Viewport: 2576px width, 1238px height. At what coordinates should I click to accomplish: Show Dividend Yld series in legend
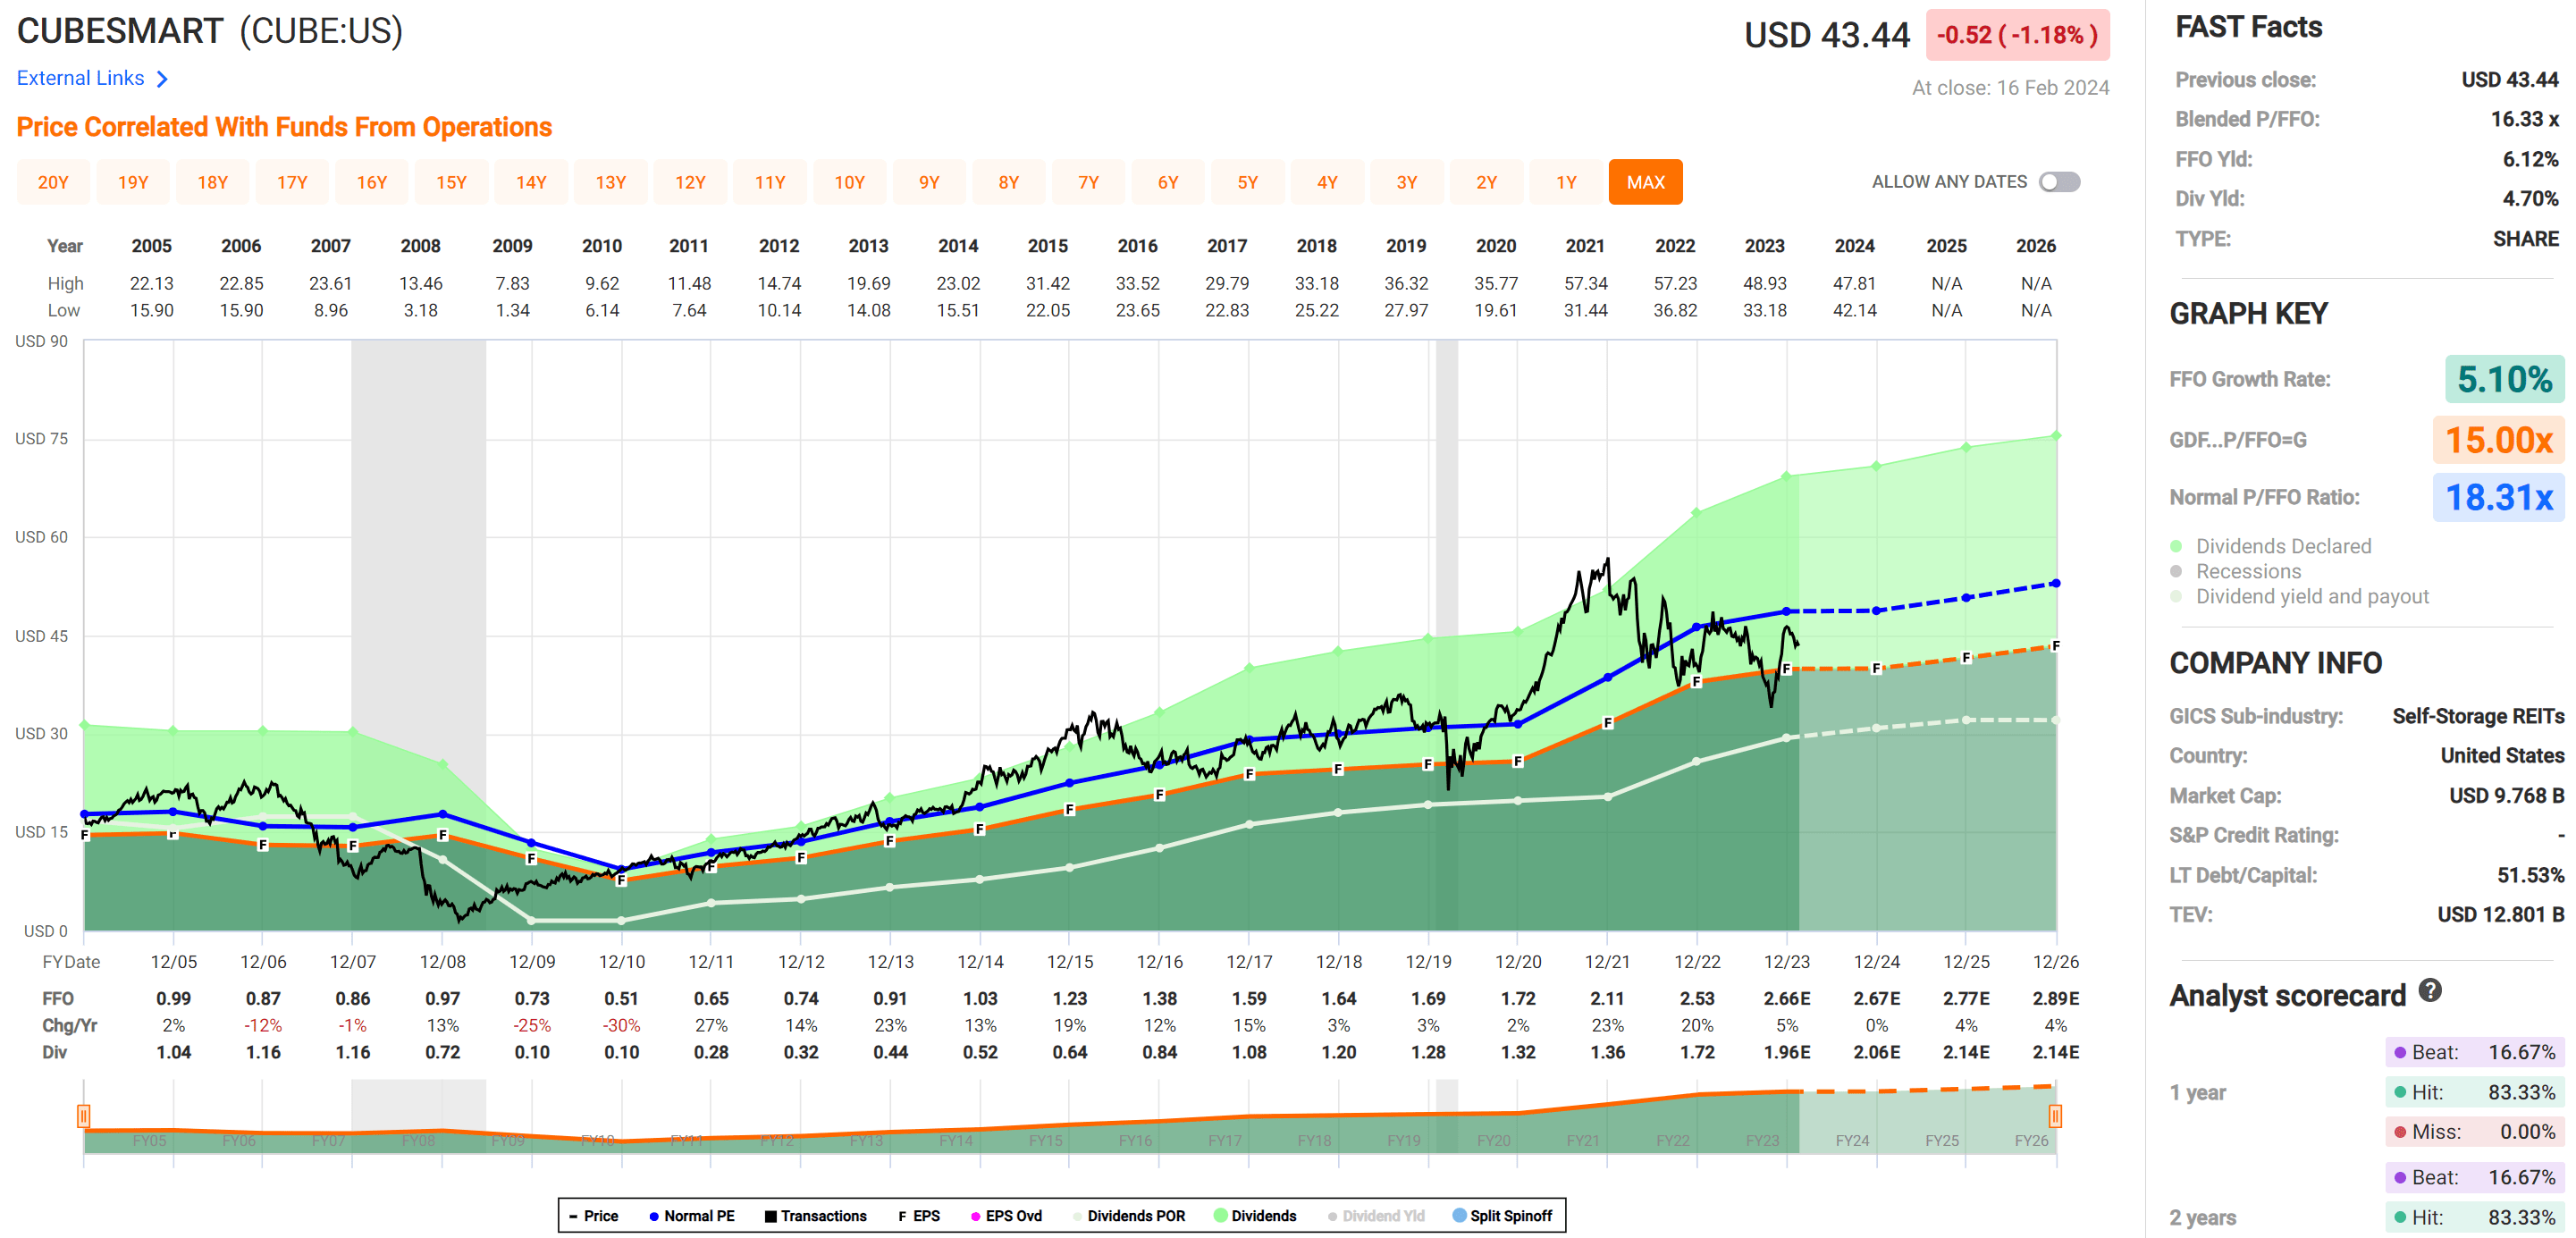[x=1376, y=1216]
